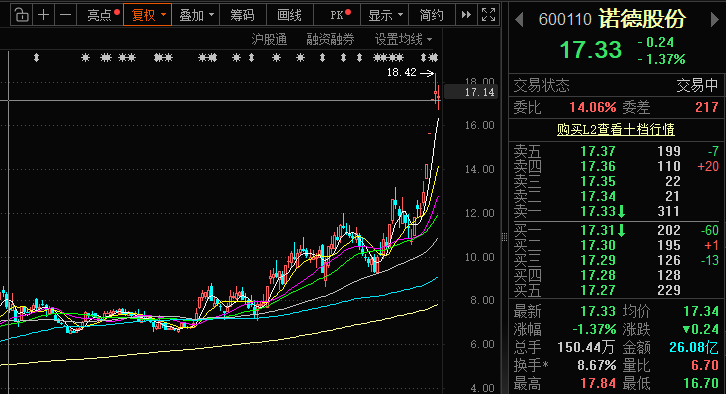
Task: Open the 亮点 highlights tool
Action: (100, 15)
